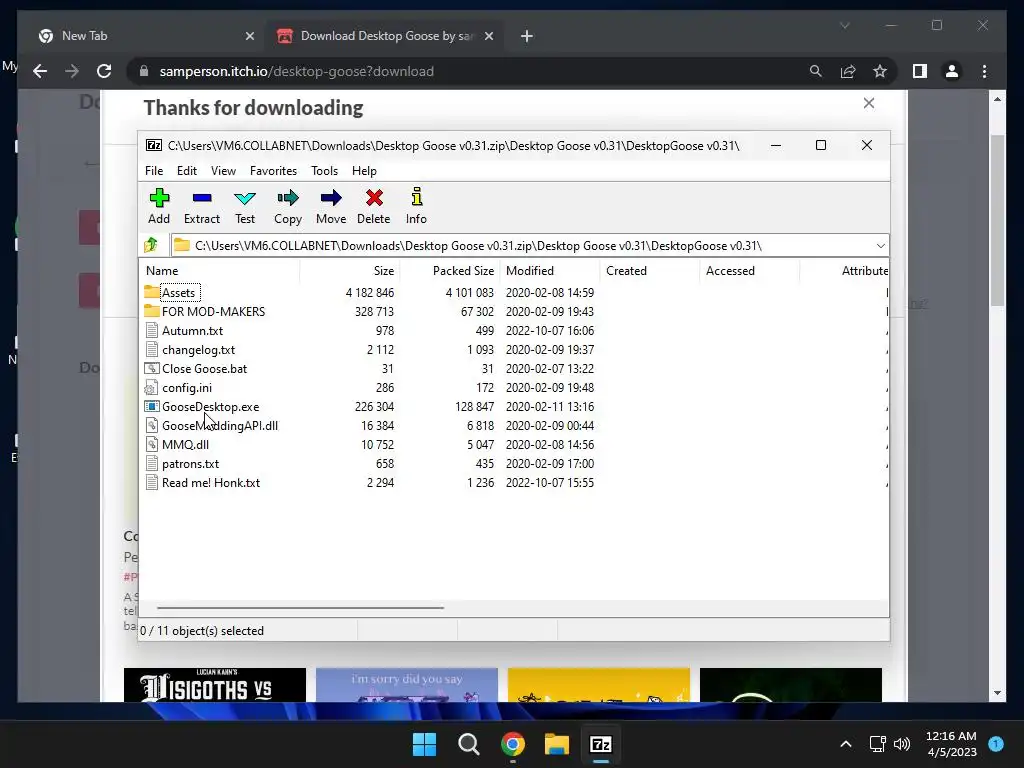Open Chrome profile icon
The image size is (1024, 768).
tap(952, 71)
